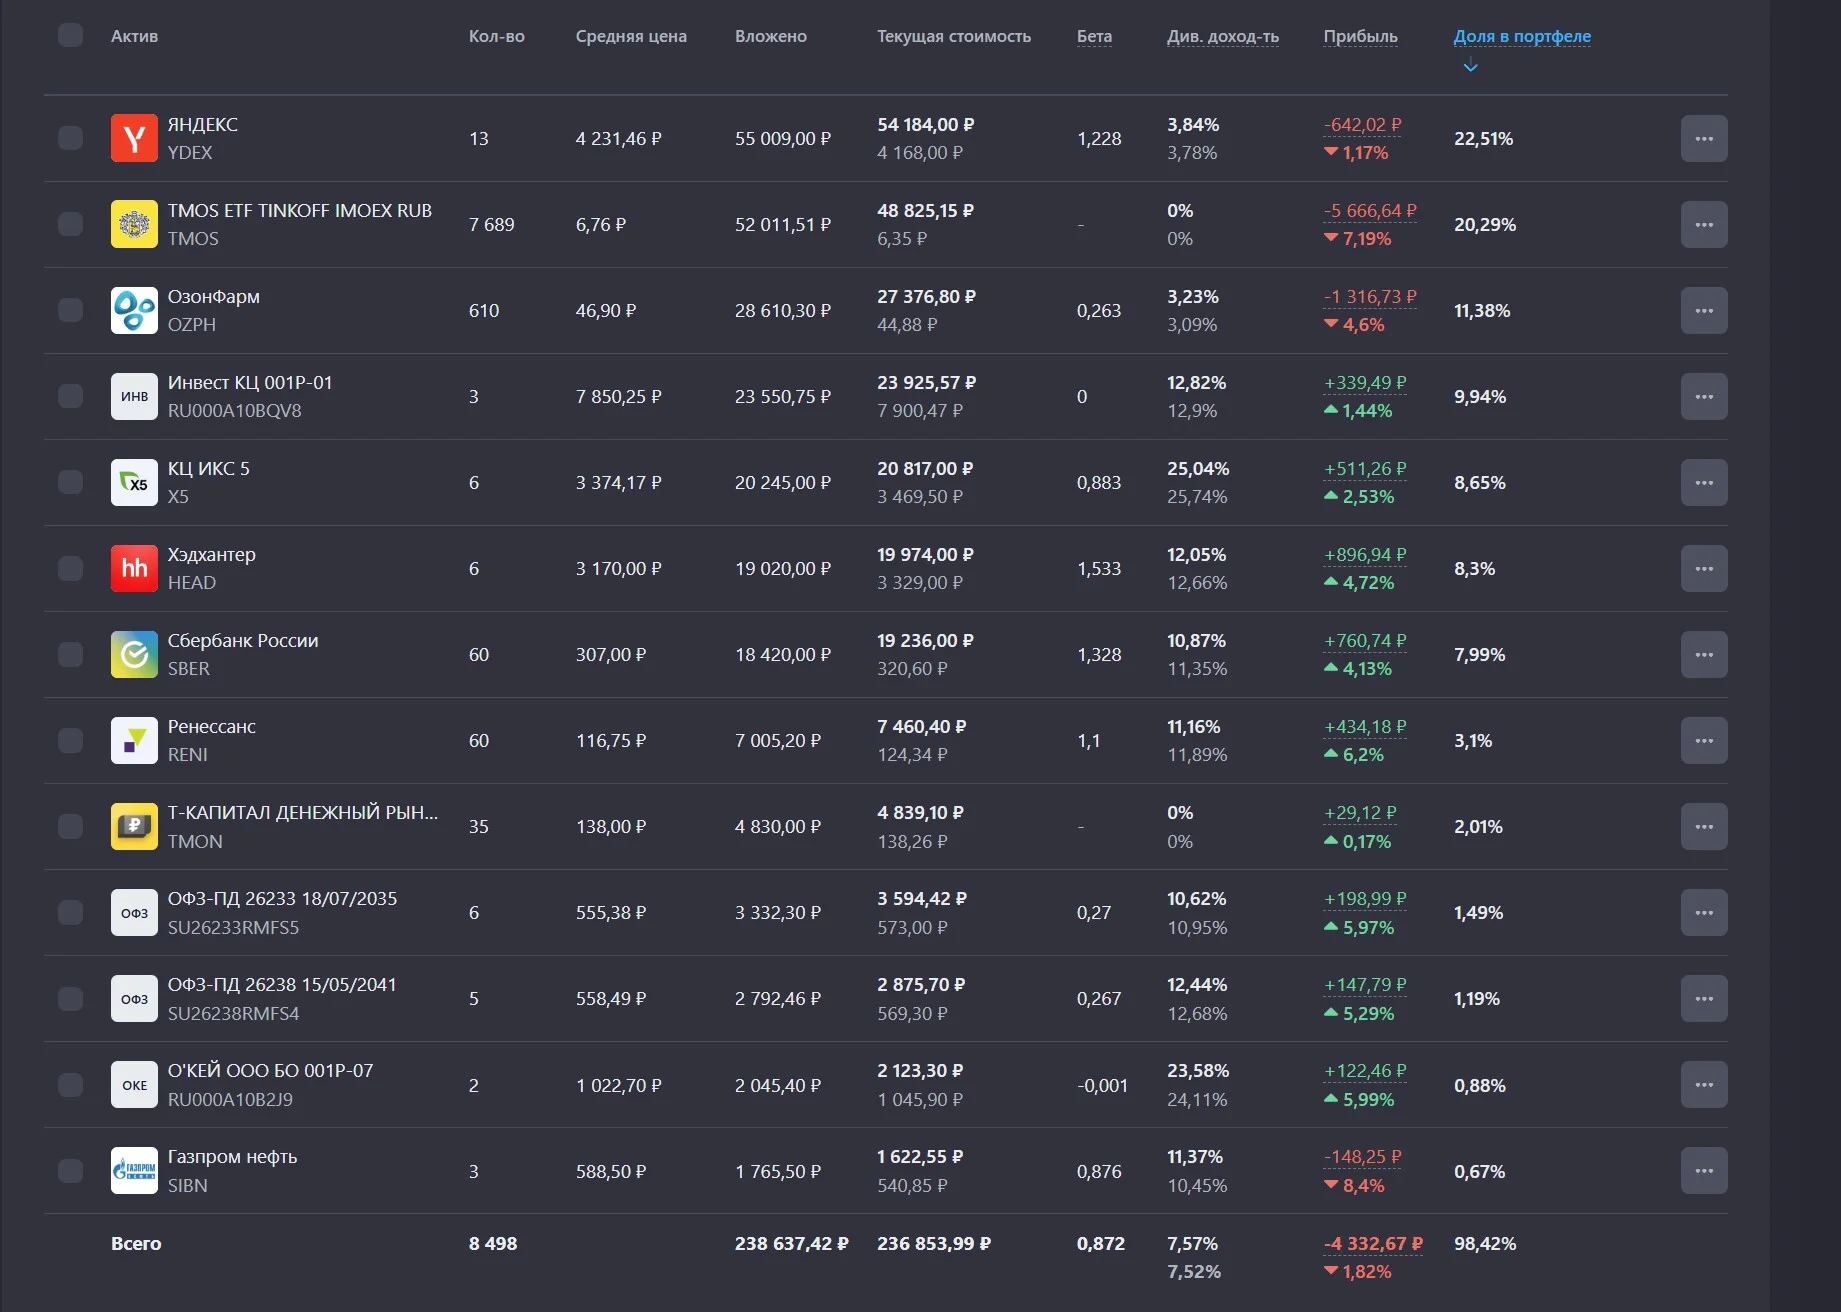Select the ОФЗ-ПД 26238 row checkbox
Screen dimensions: 1841x1312
click(x=70, y=998)
